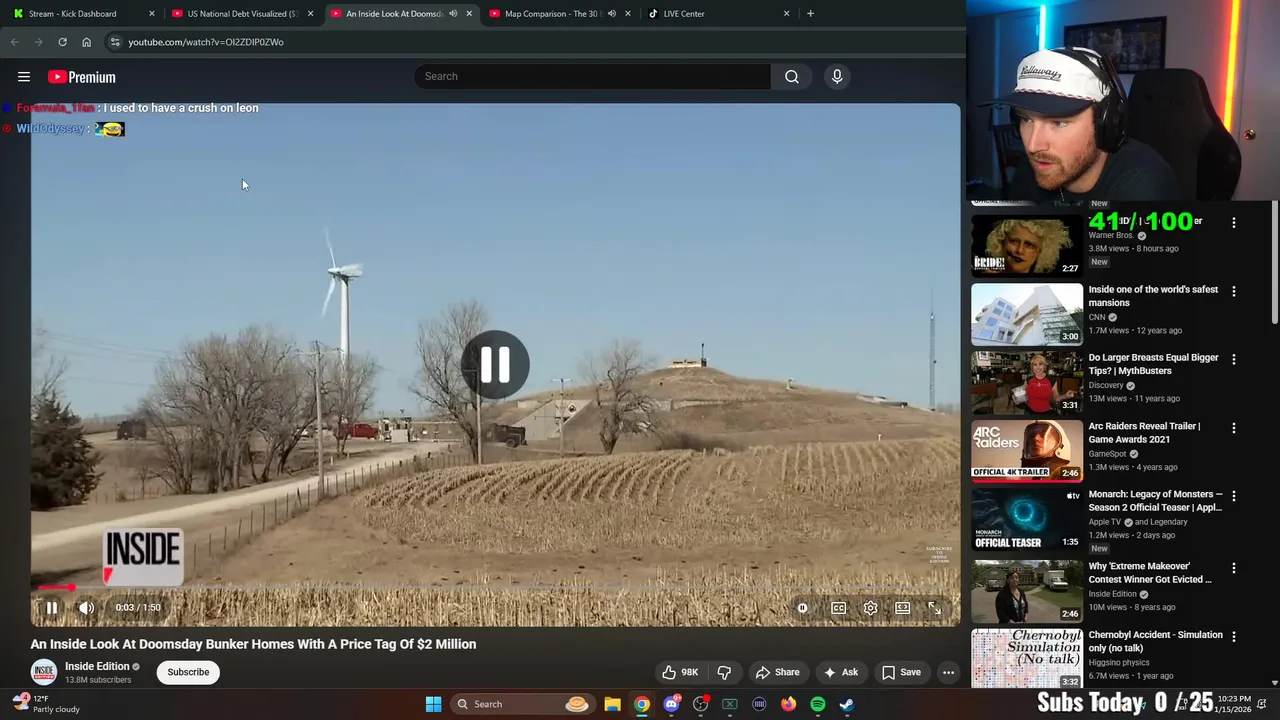Open options menu for the Chernobyl video
This screenshot has height=720, width=1280.
[1234, 636]
